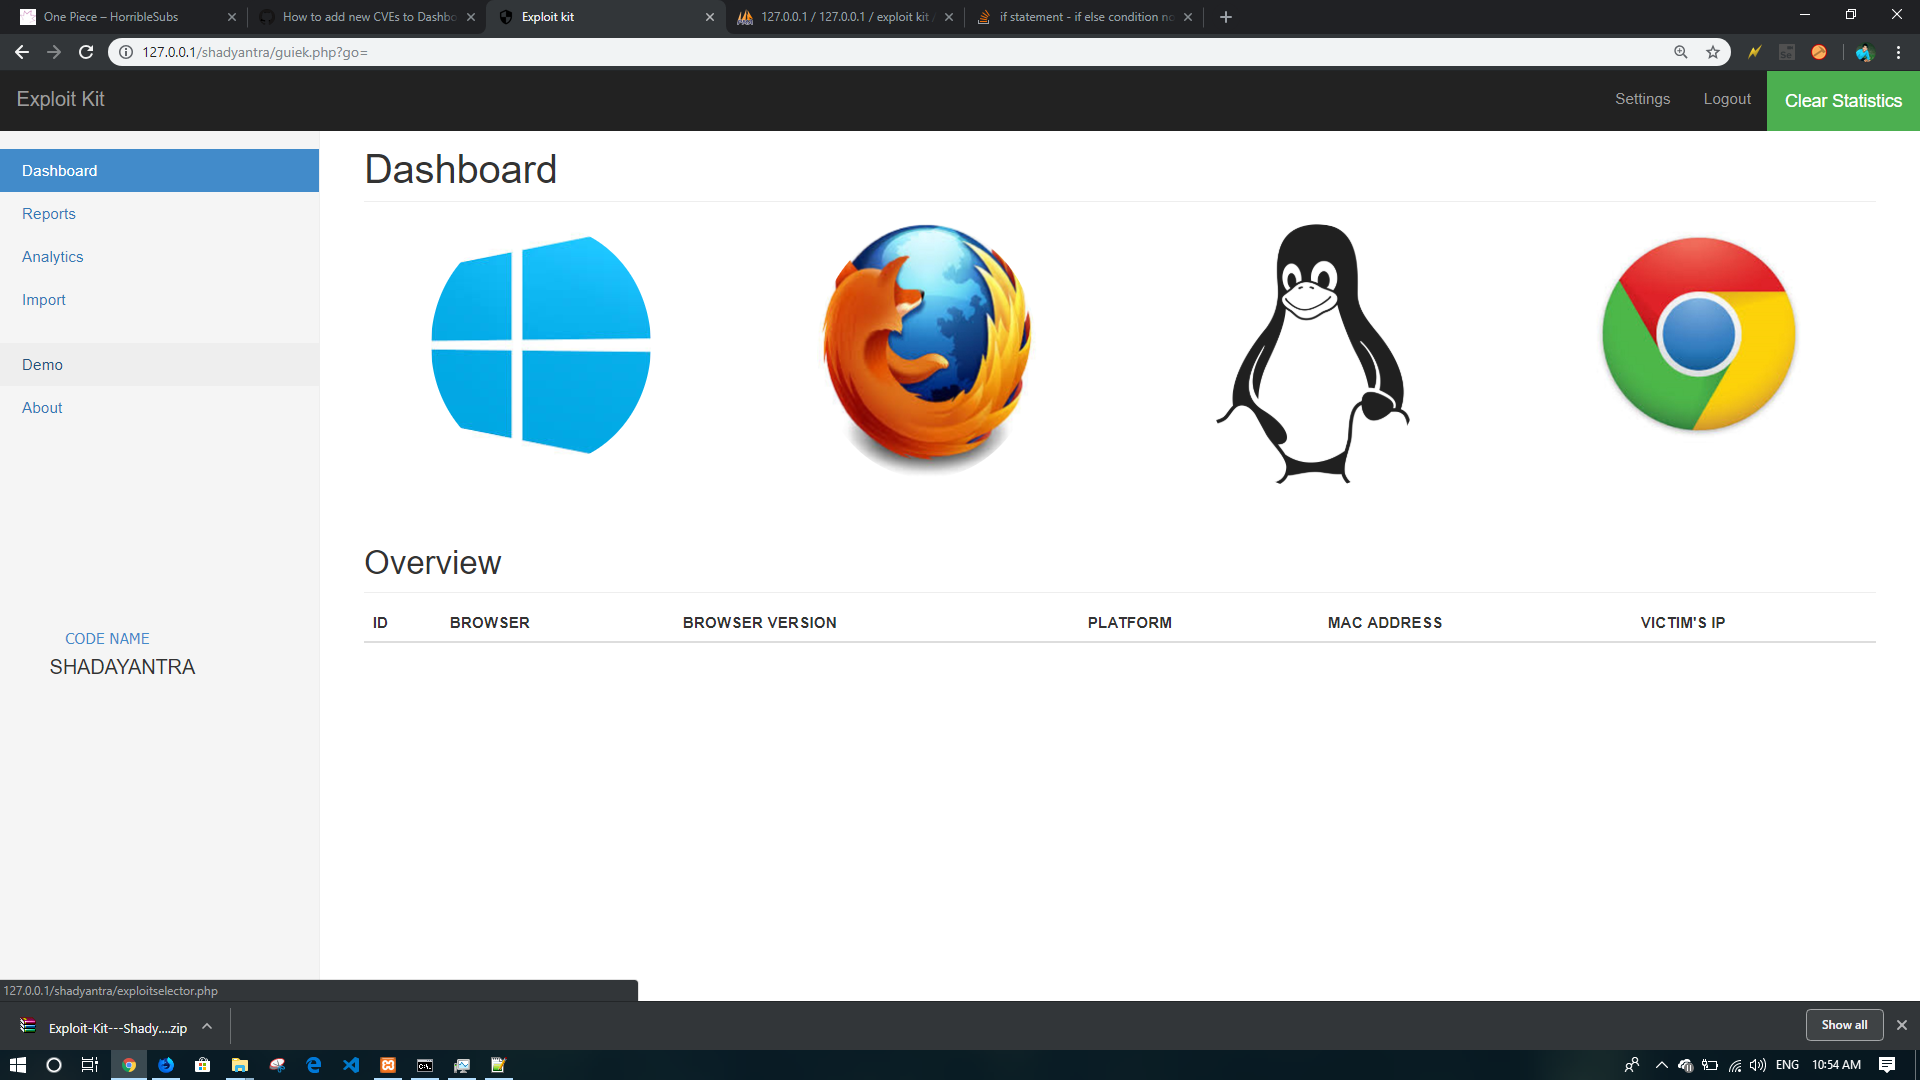Click the Logout link

coord(1727,99)
